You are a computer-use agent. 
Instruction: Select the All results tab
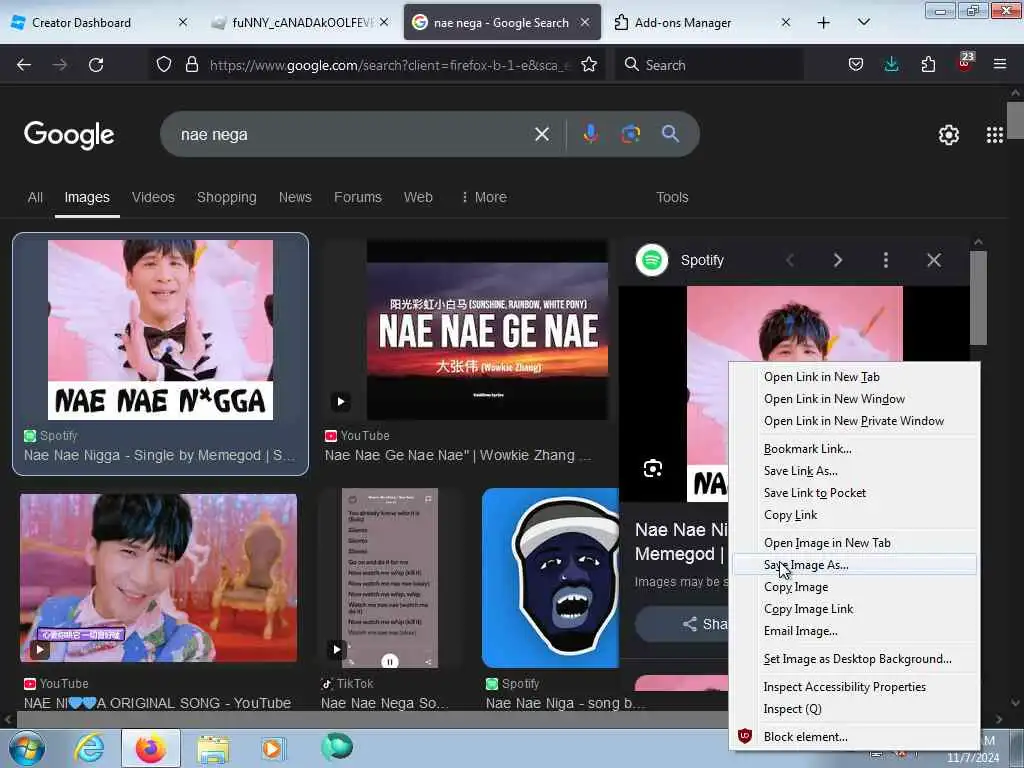35,197
